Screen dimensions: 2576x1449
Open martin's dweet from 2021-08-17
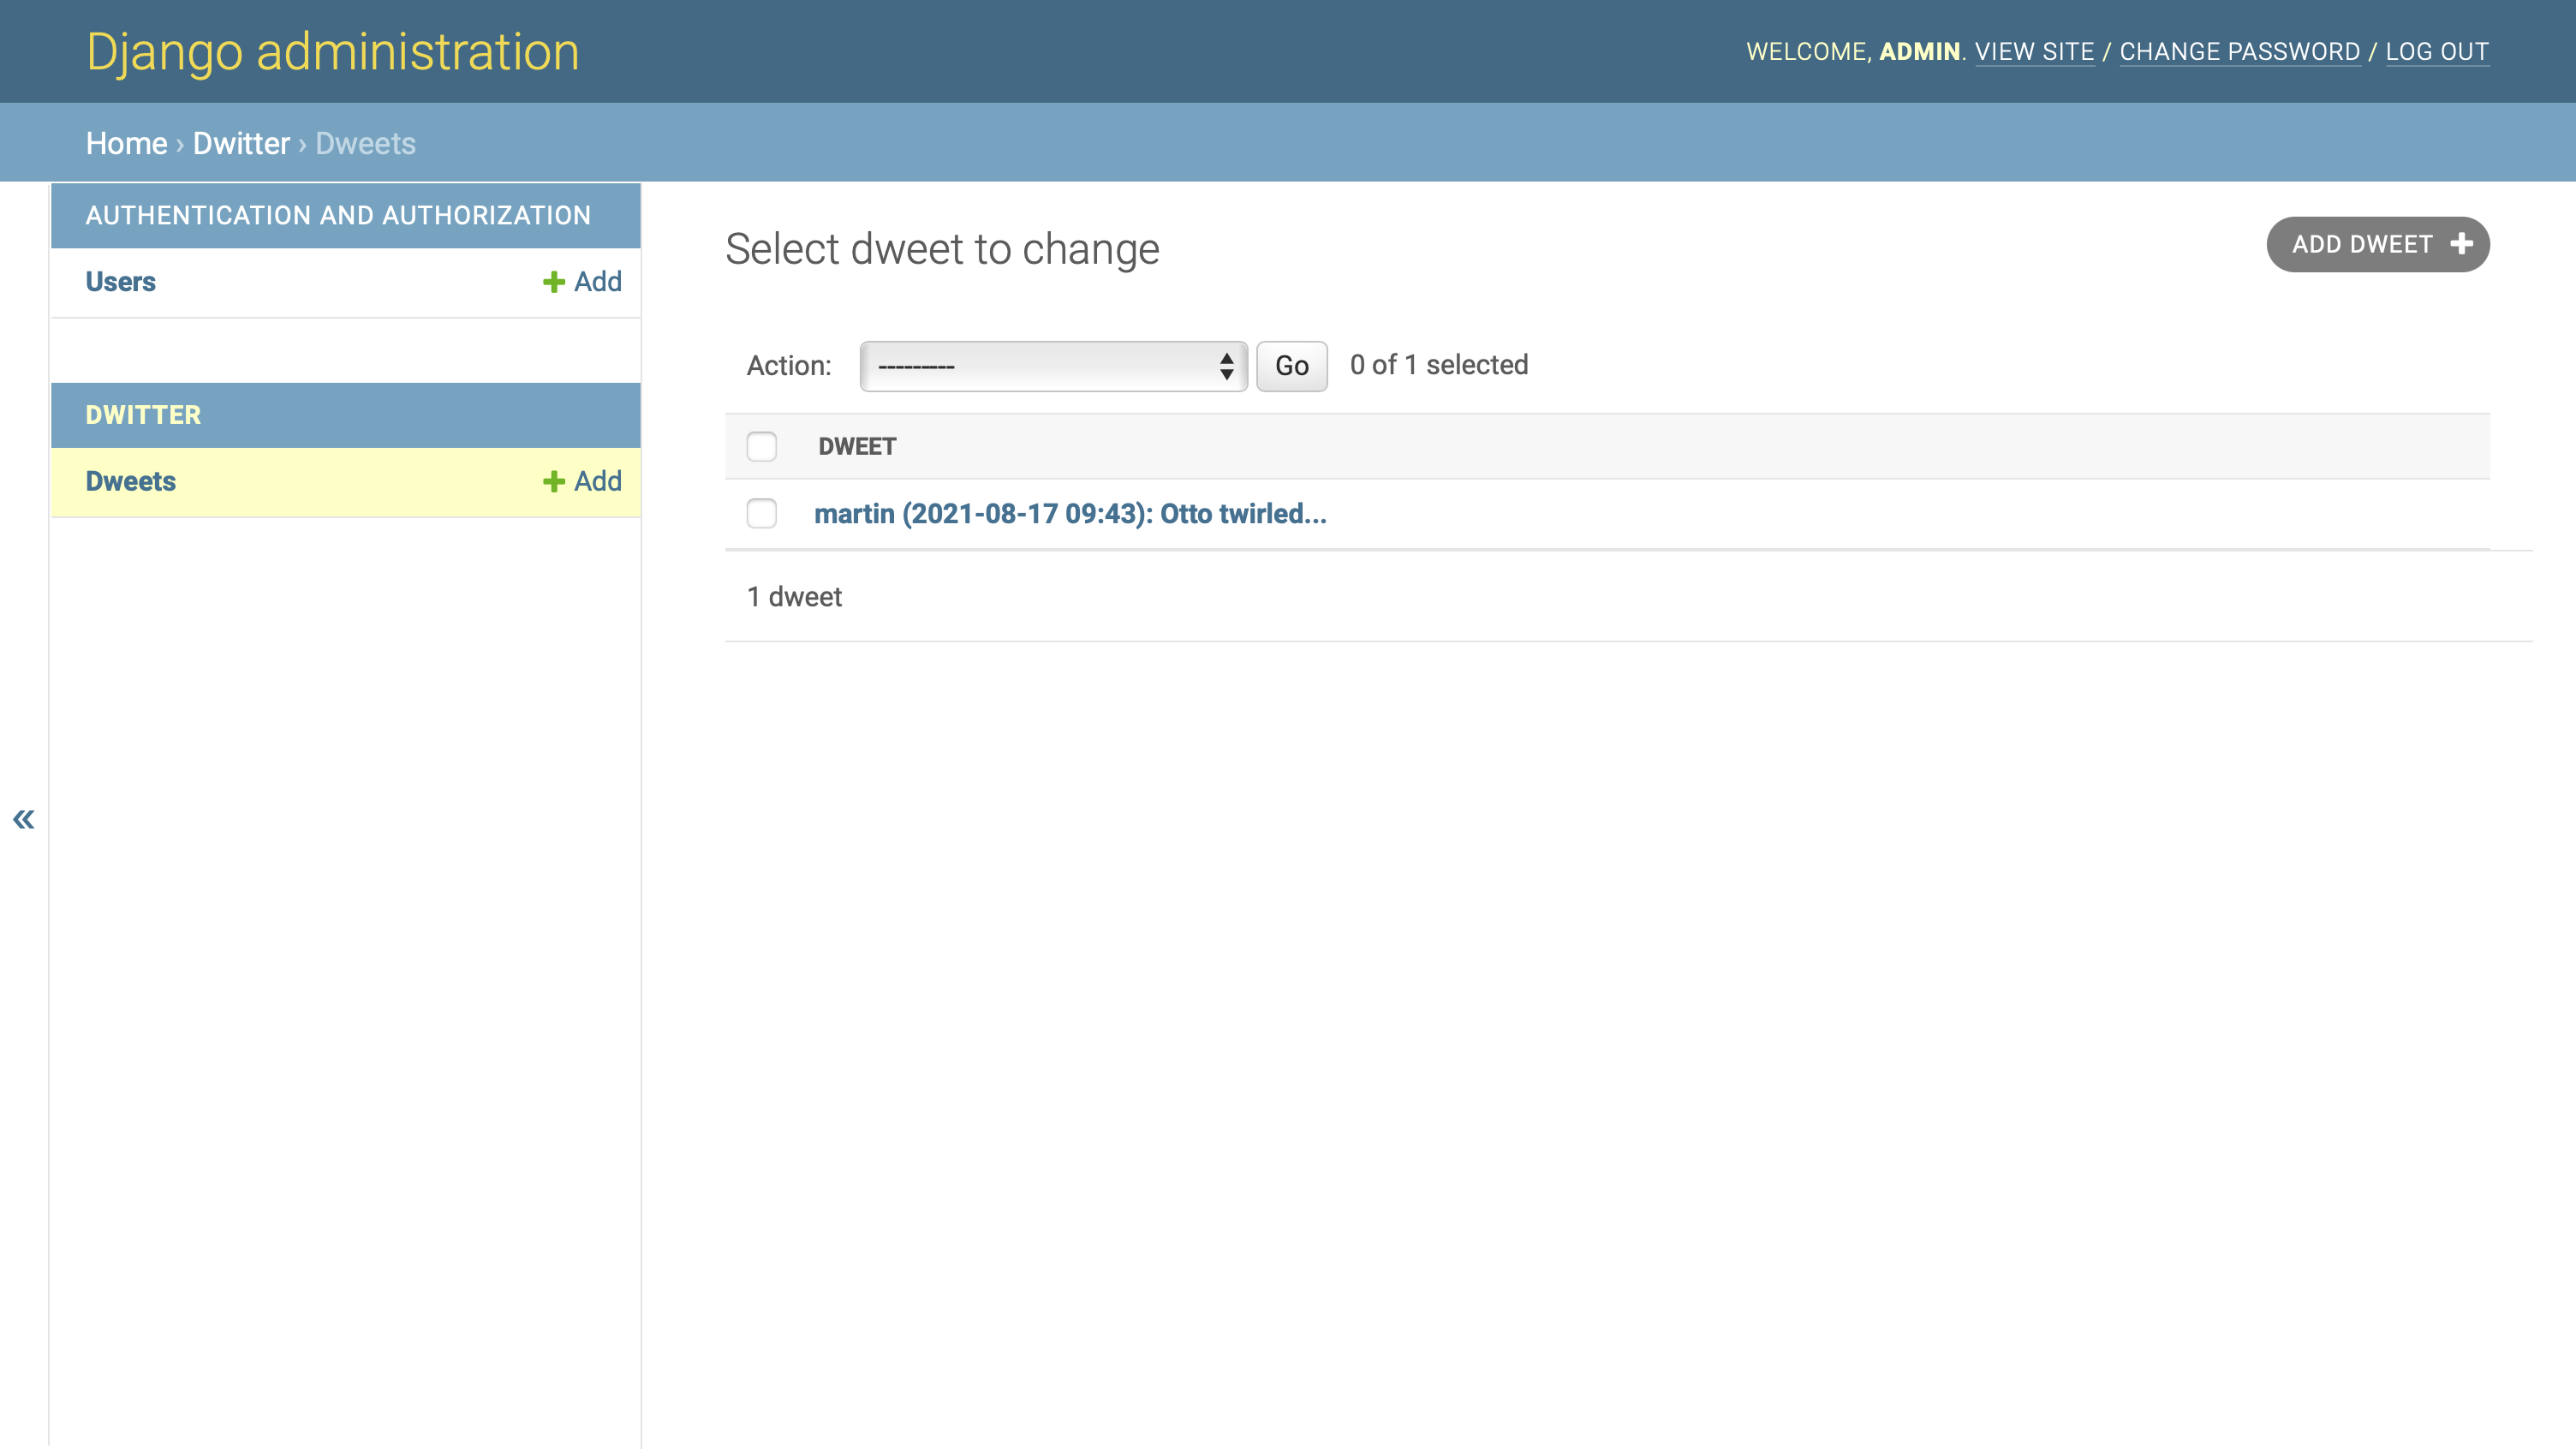(1069, 514)
